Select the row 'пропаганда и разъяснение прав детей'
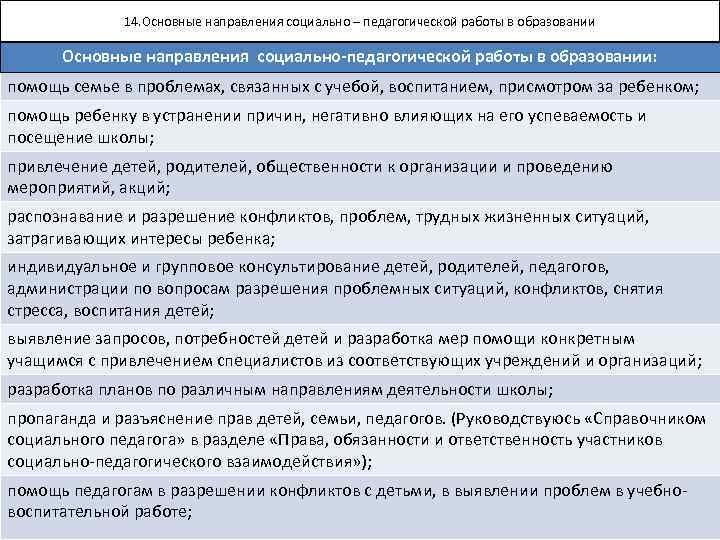Viewport: 720px width, 540px height. pyautogui.click(x=360, y=439)
